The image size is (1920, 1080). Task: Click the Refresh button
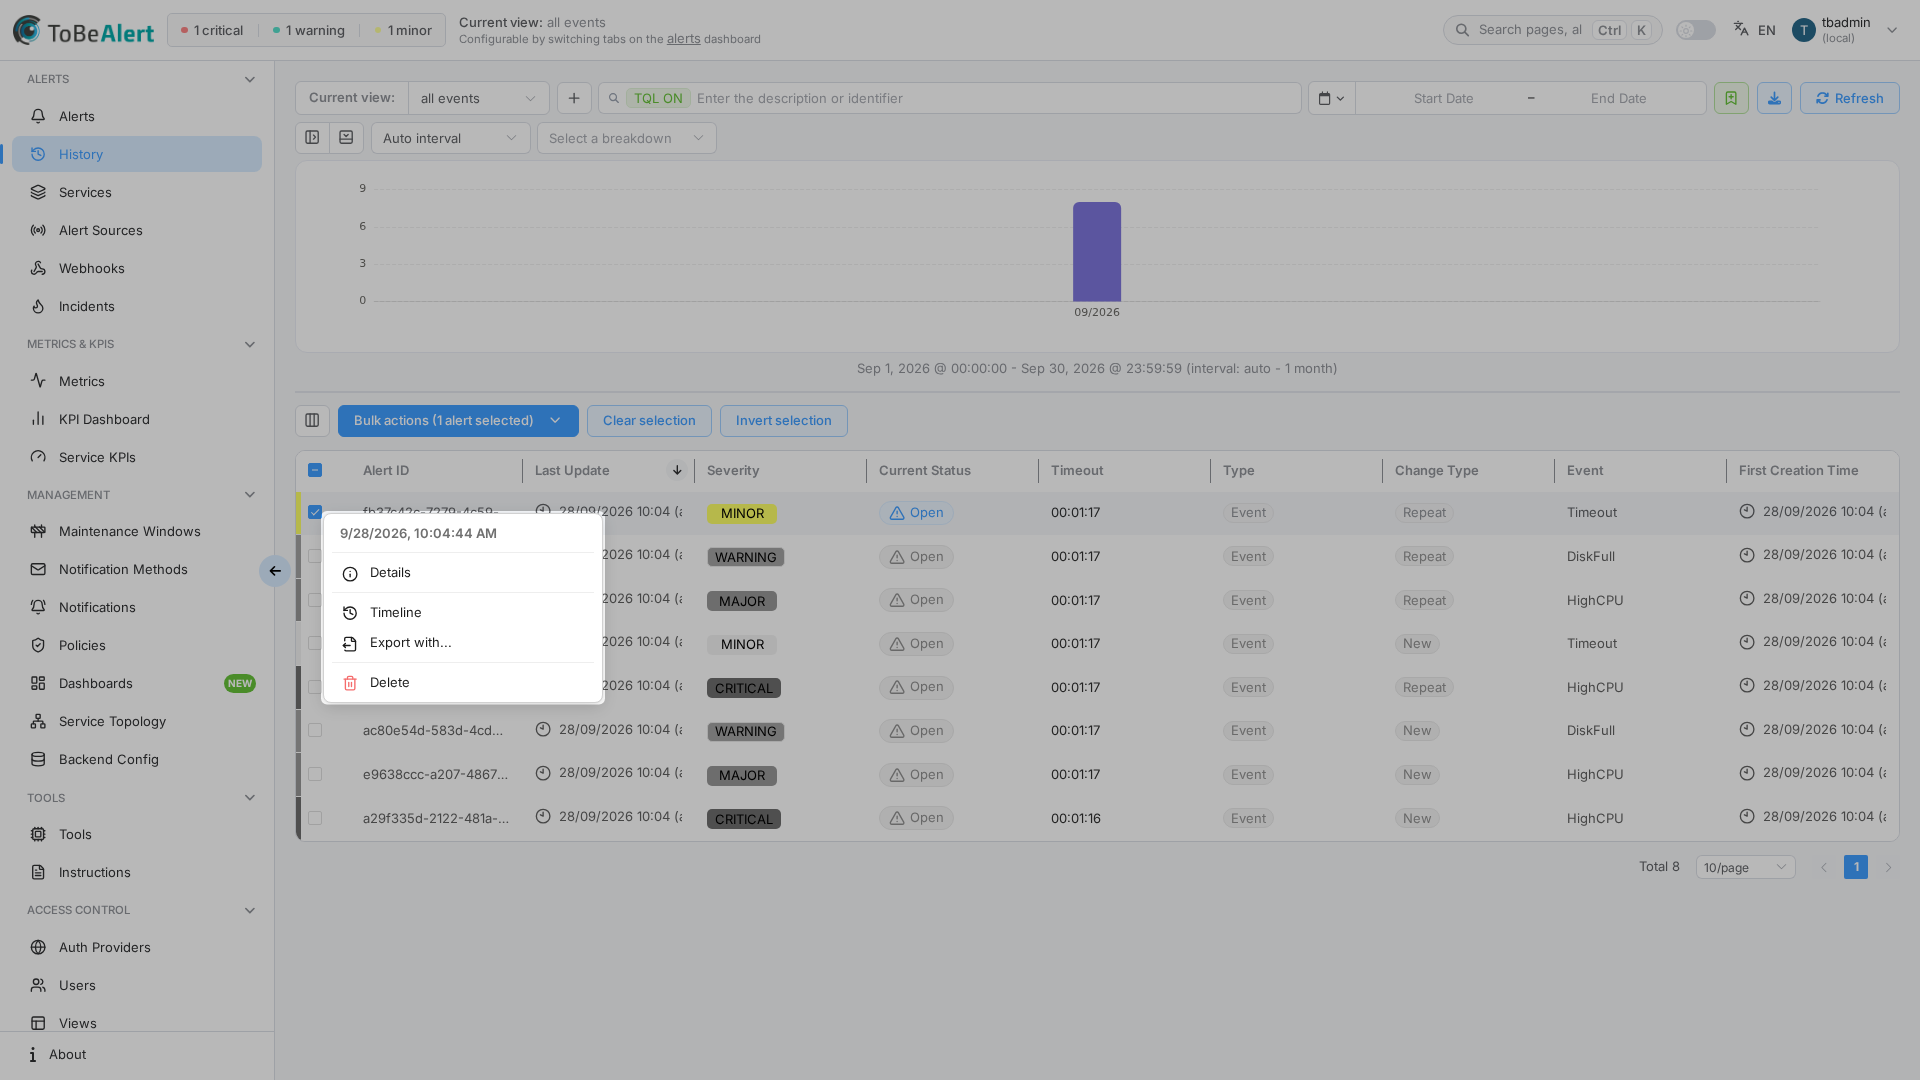pyautogui.click(x=1850, y=98)
